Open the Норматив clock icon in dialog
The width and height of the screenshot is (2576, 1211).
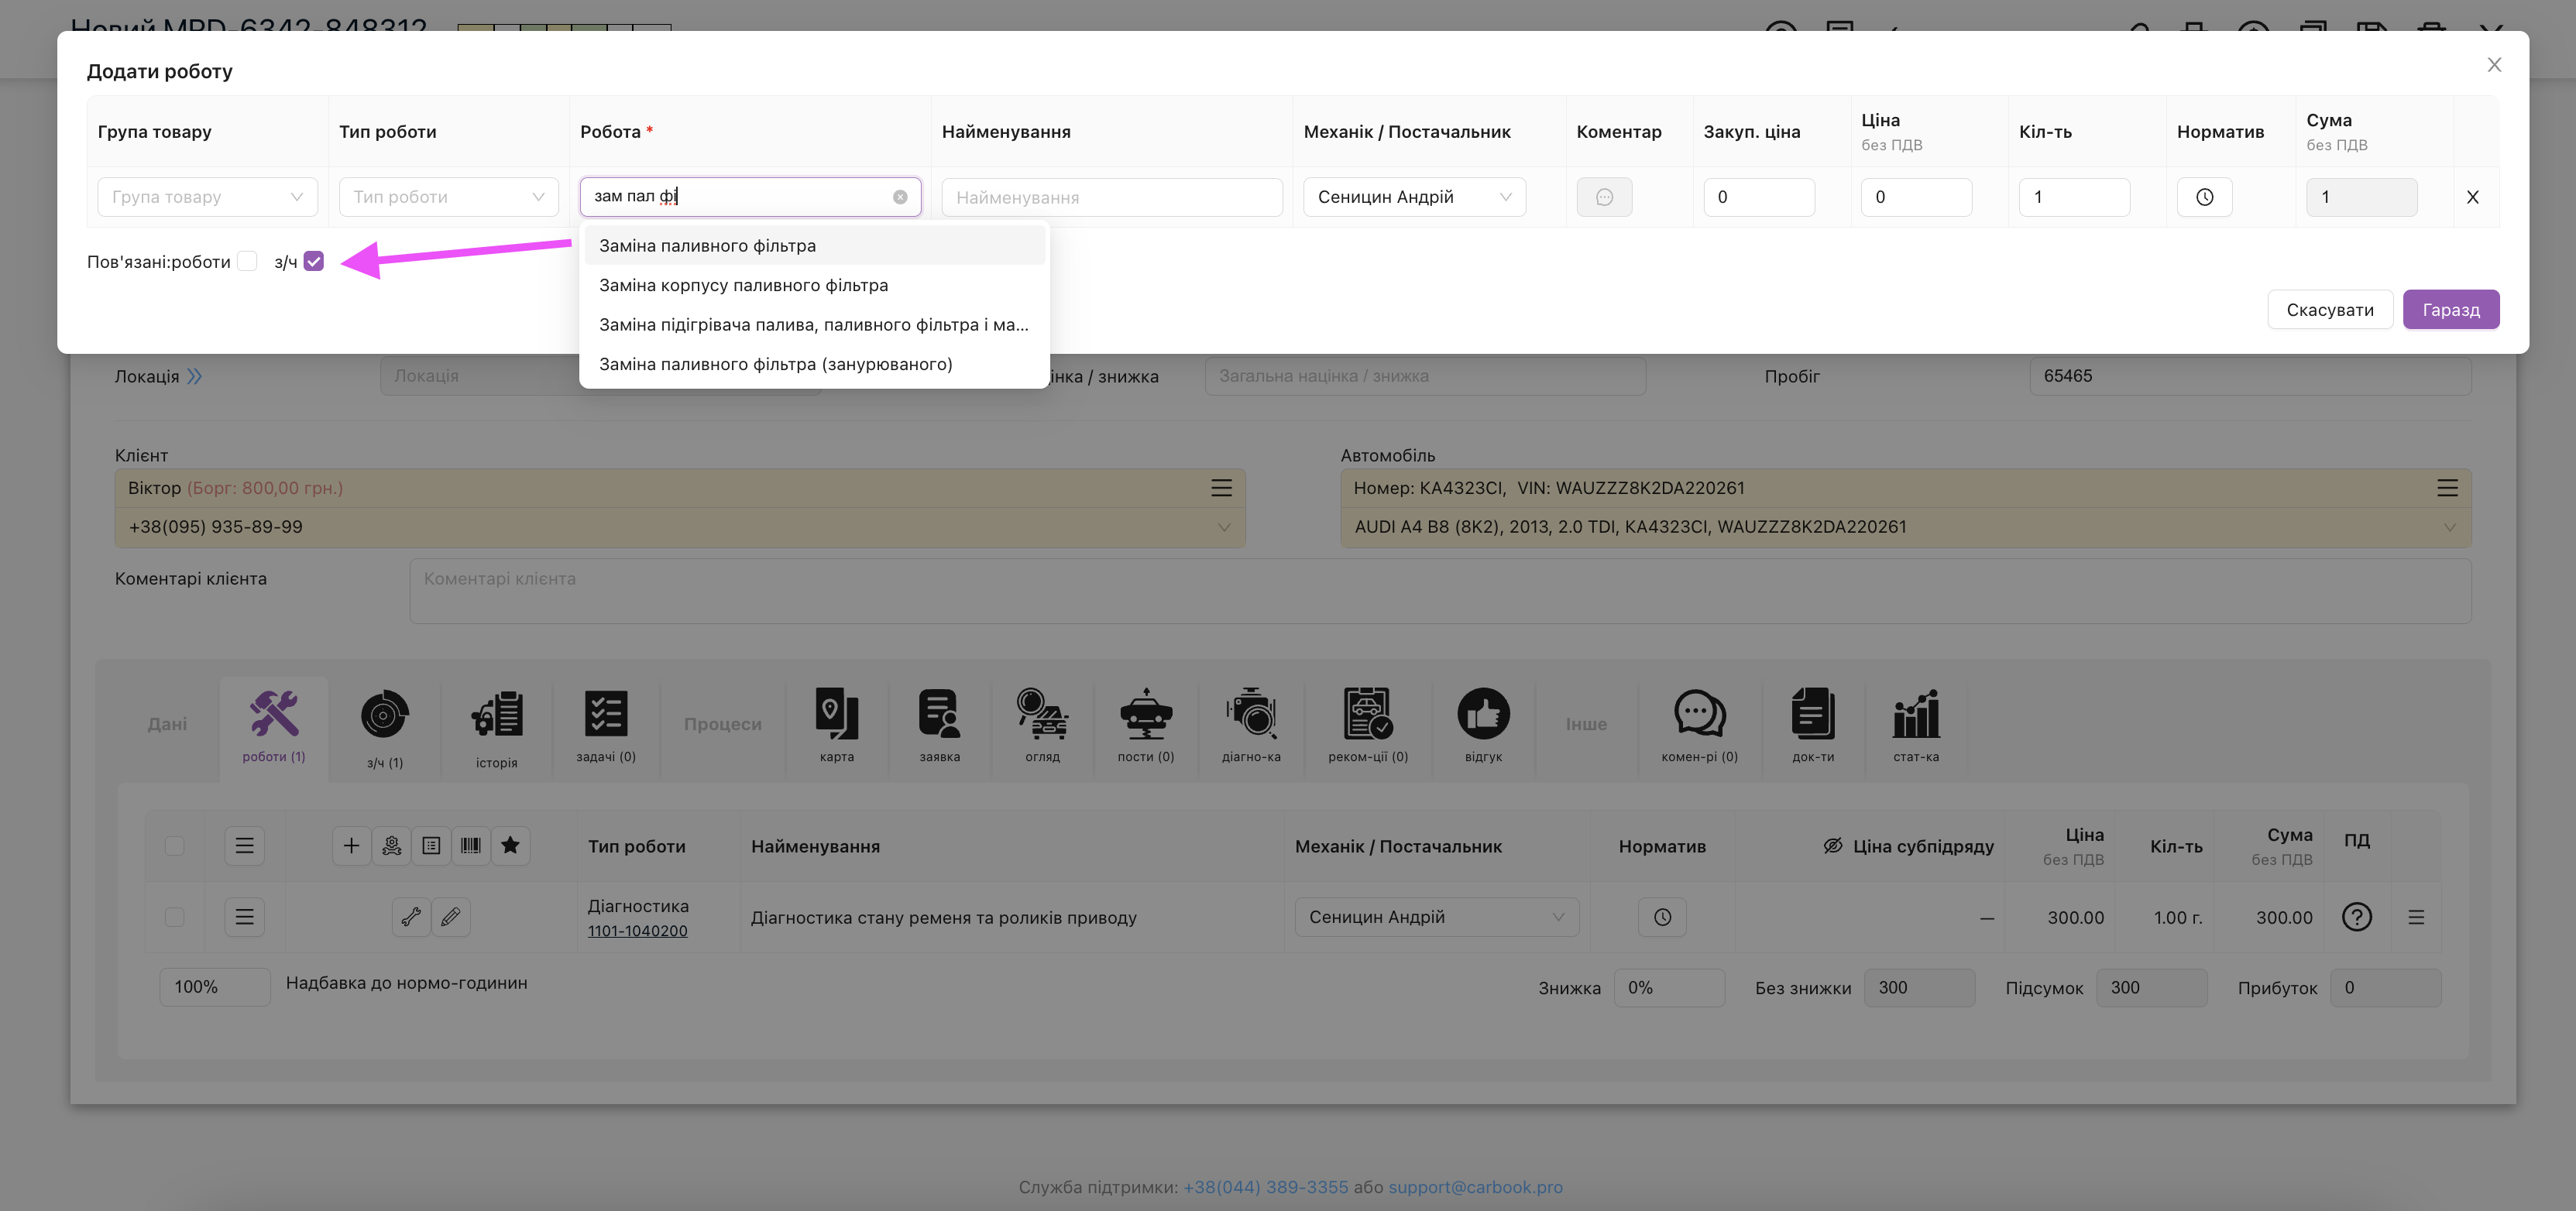pyautogui.click(x=2204, y=197)
